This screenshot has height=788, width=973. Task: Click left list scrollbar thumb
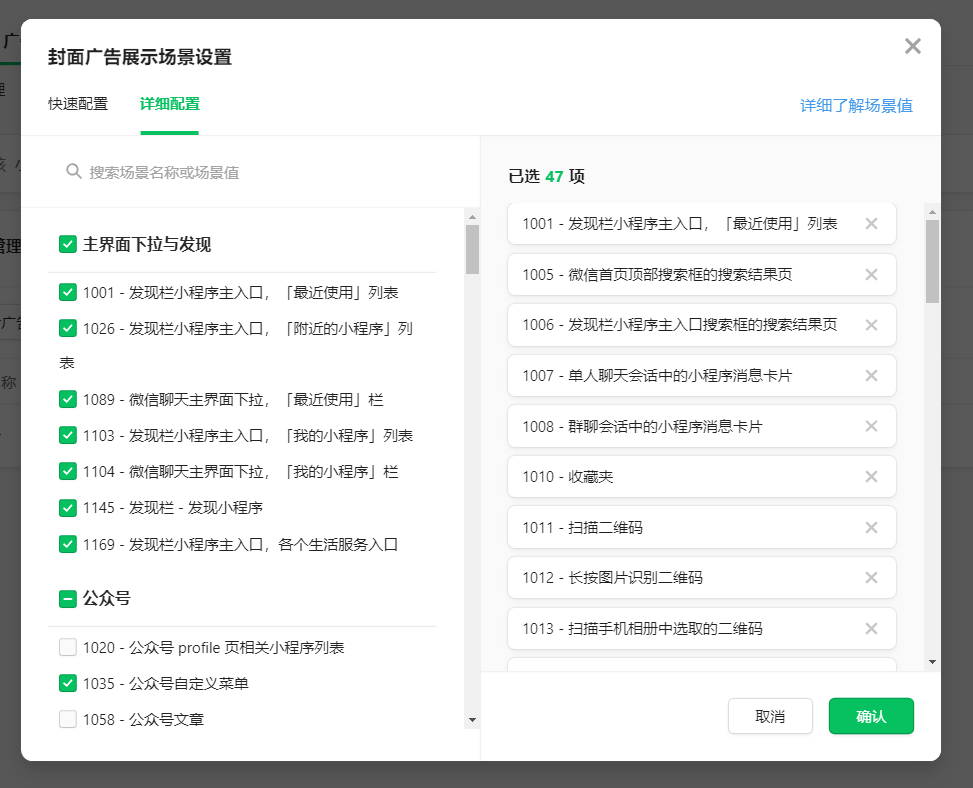[x=472, y=249]
